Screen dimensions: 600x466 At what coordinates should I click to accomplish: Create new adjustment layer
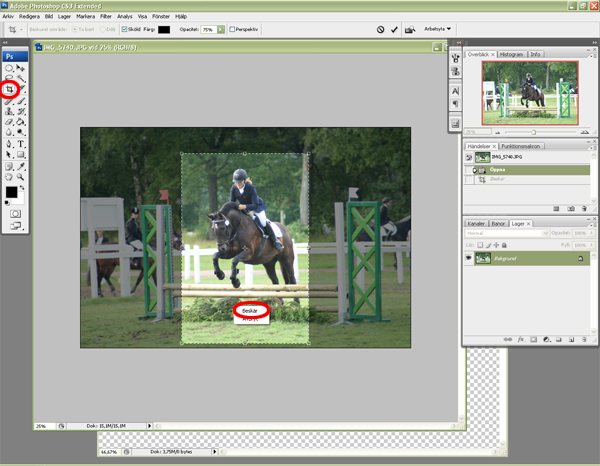(x=546, y=339)
